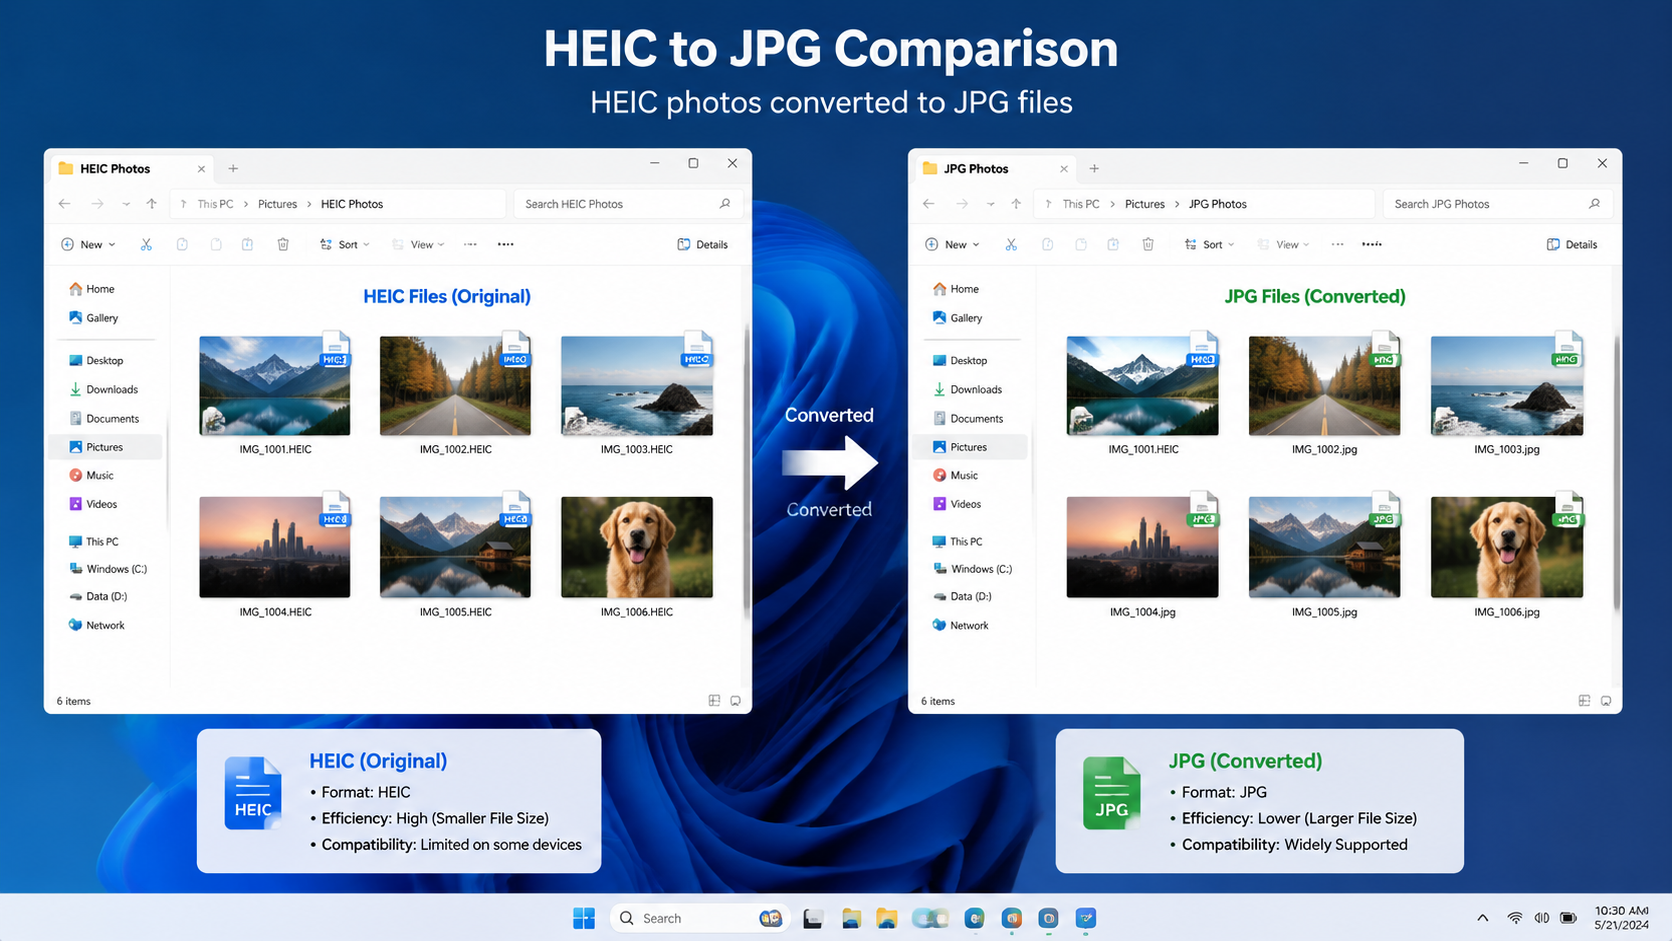Viewport: 1672px width, 941px height.
Task: Switch to large thumbnails icon in JPG Photos status bar
Action: pyautogui.click(x=1606, y=701)
